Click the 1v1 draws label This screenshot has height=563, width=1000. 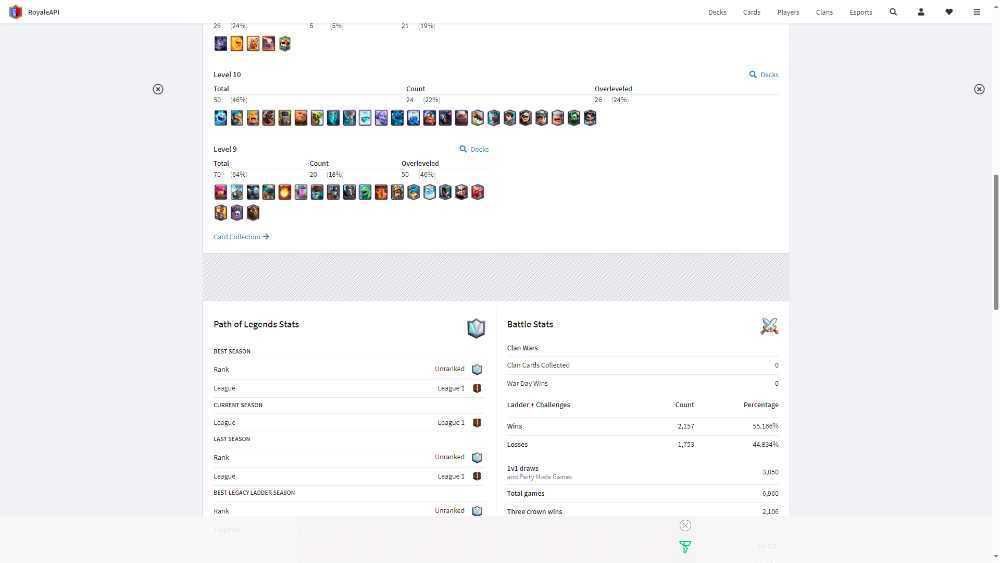522,468
